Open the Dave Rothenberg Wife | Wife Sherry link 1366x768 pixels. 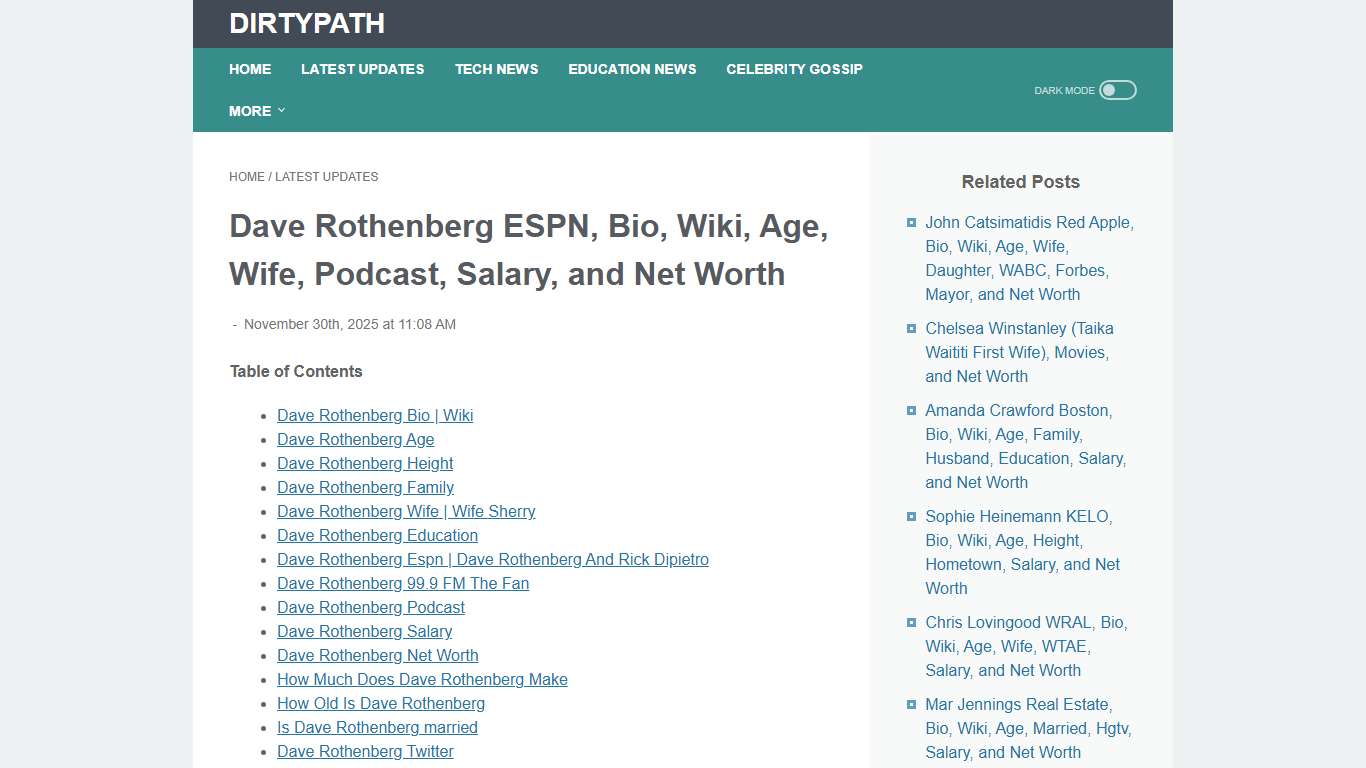pyautogui.click(x=406, y=511)
